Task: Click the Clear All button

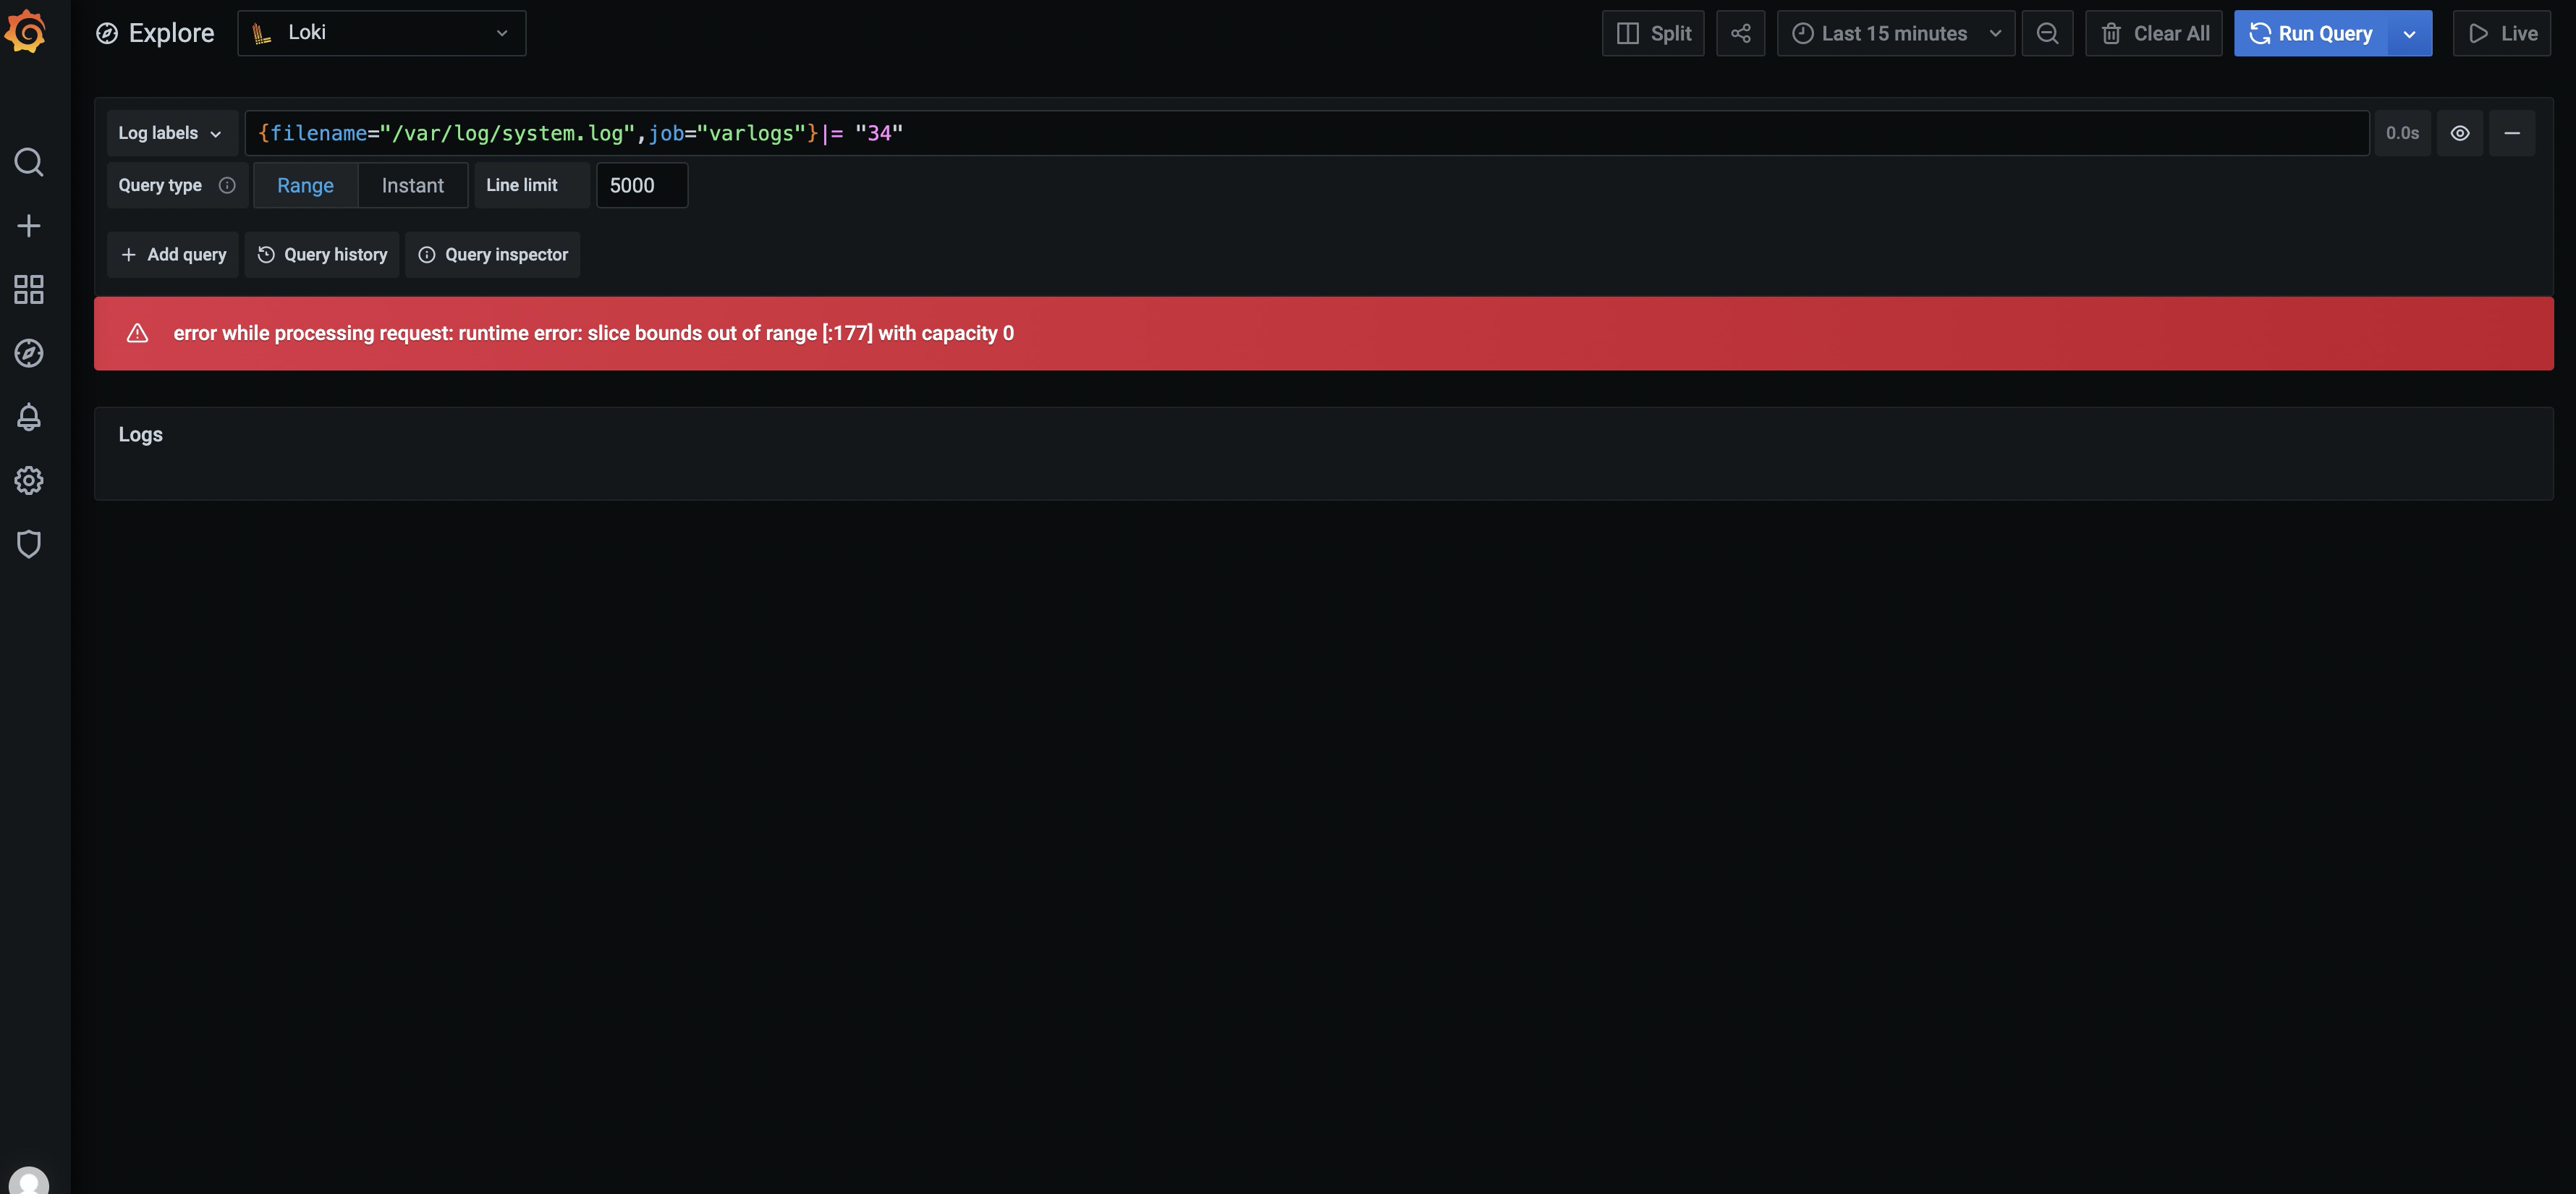Action: 2152,33
